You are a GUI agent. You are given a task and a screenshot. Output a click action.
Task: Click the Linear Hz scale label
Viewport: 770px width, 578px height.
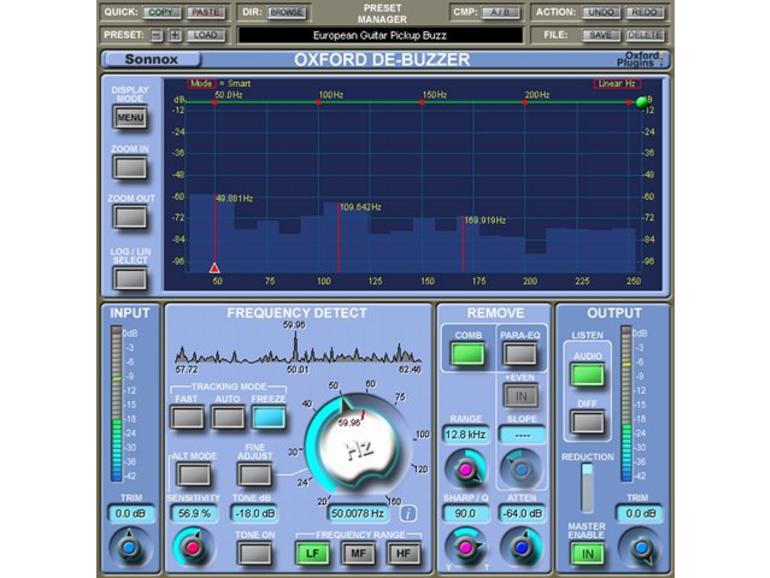point(617,84)
